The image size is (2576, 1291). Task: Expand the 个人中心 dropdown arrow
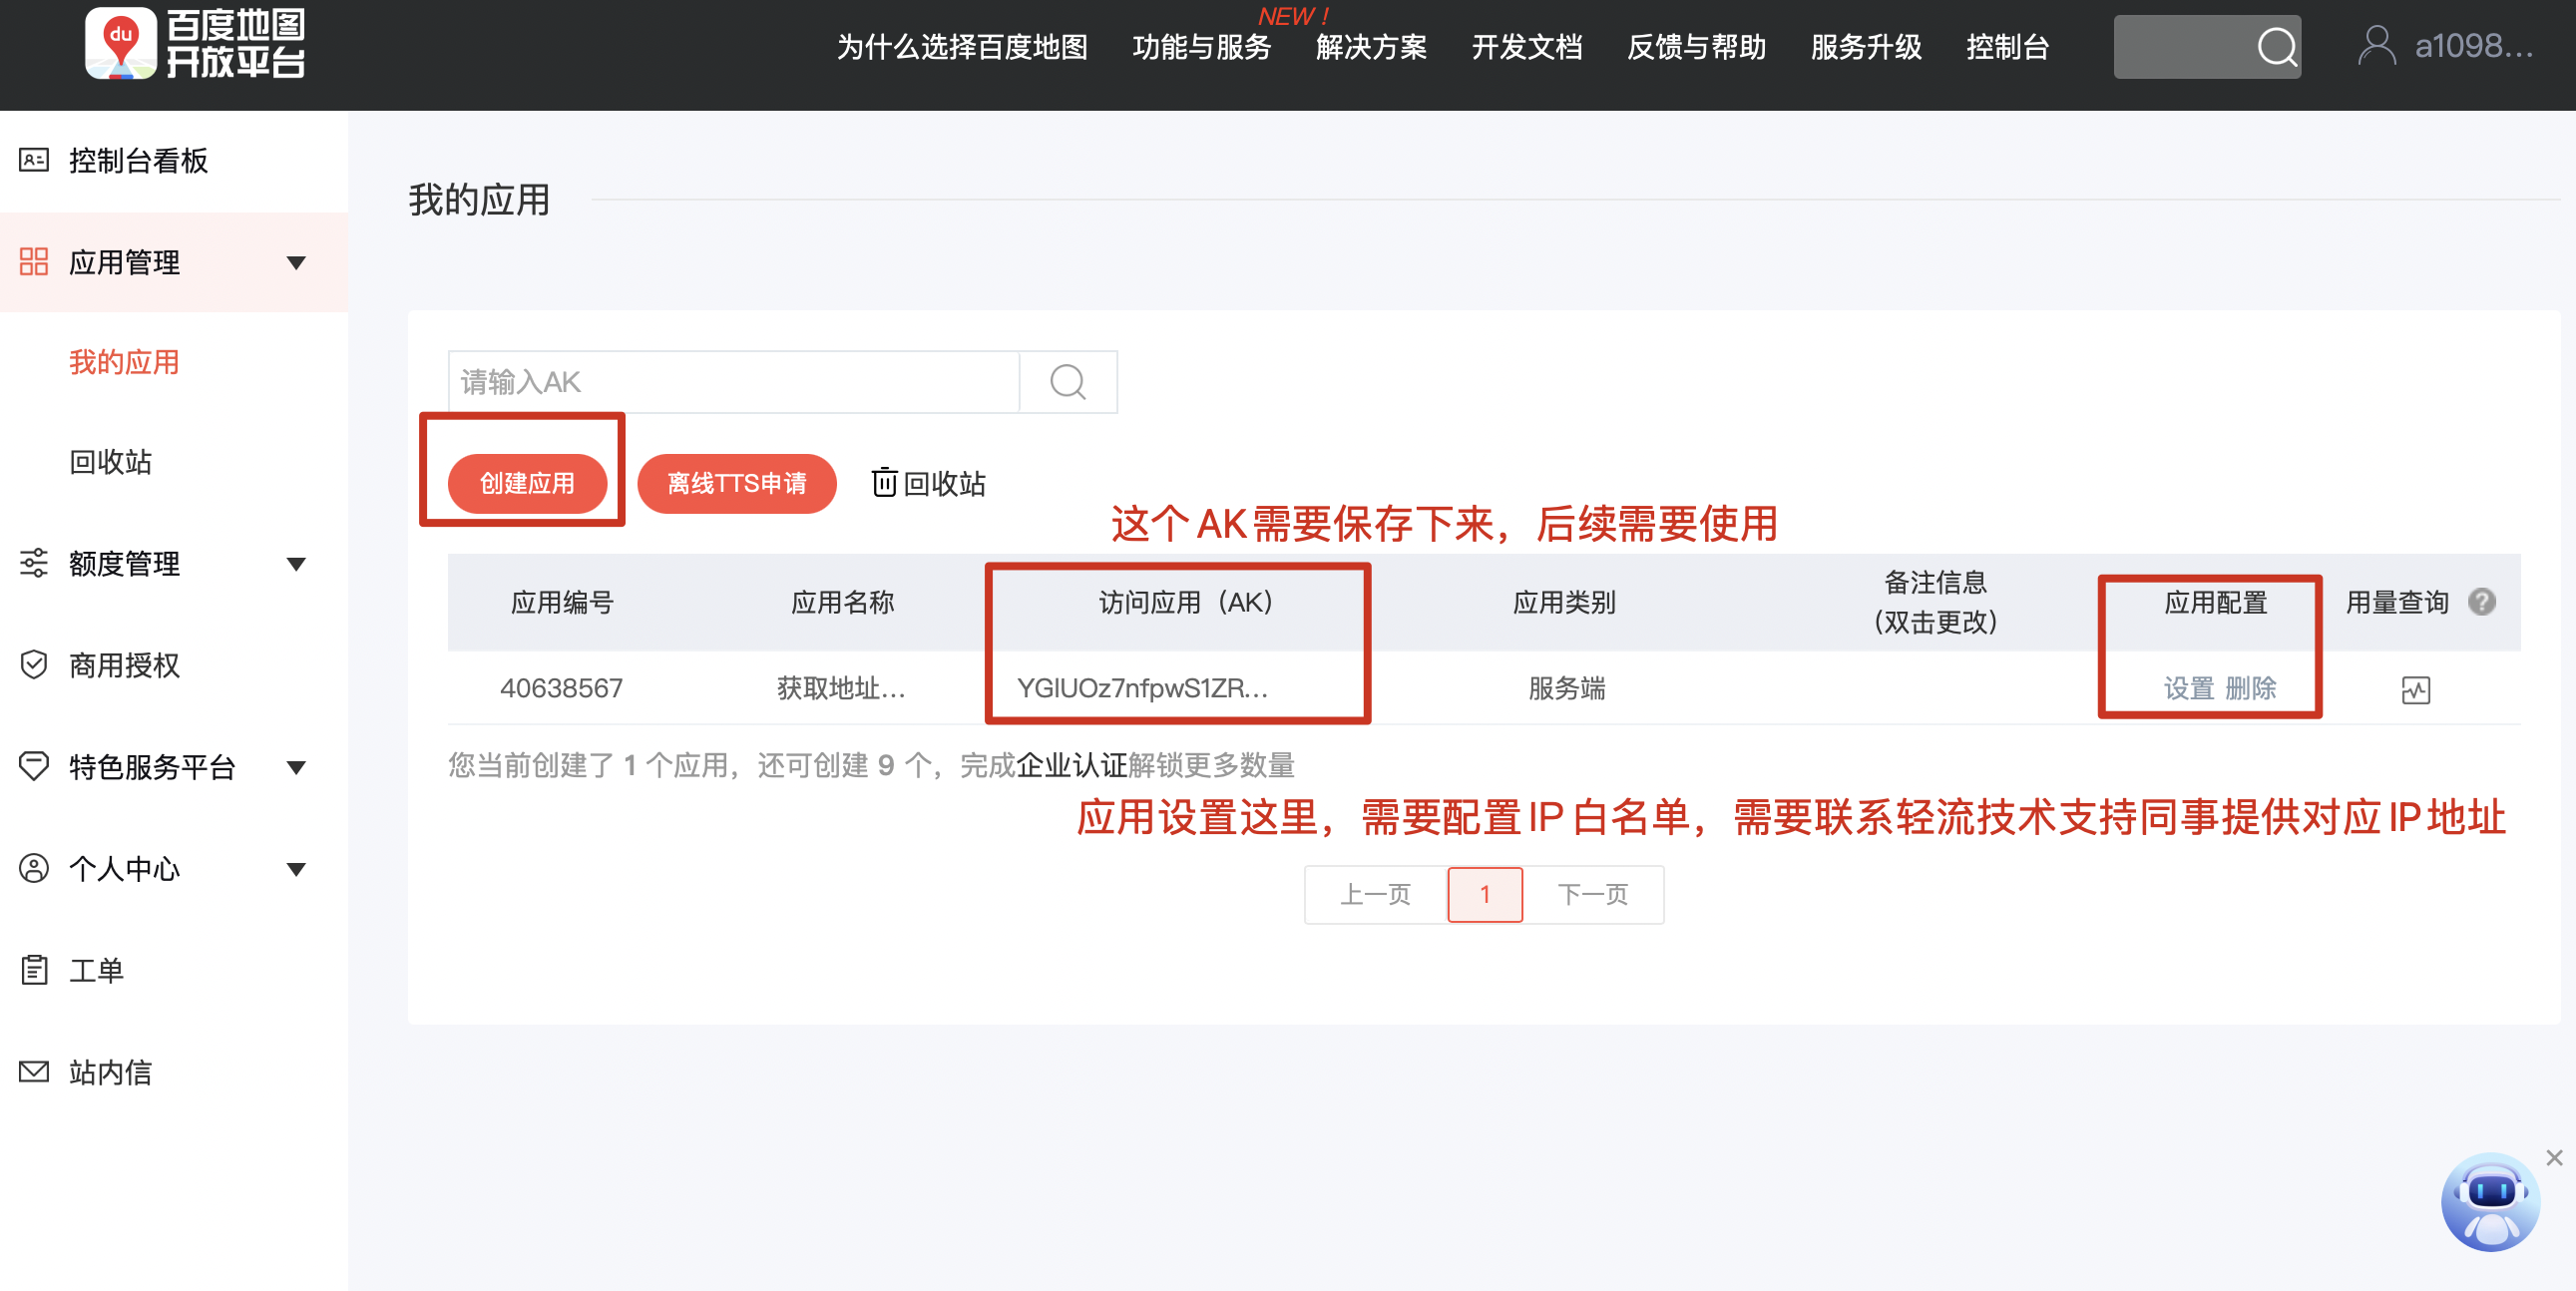click(296, 869)
